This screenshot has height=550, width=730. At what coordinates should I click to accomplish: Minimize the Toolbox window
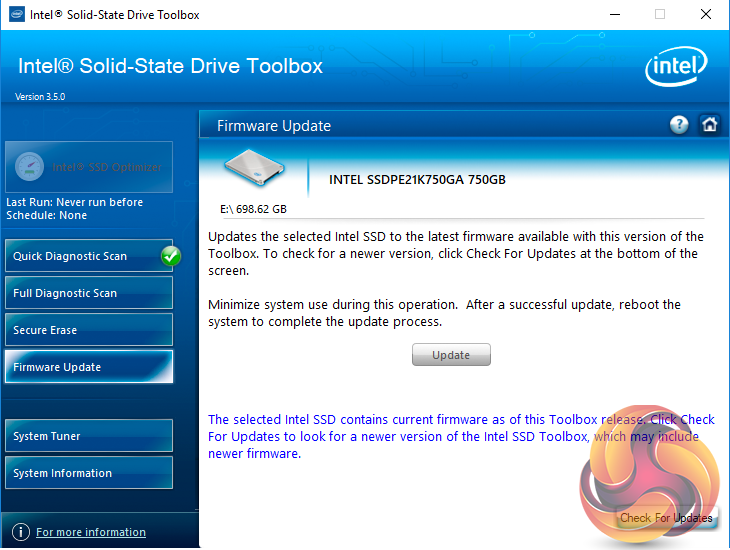[615, 14]
